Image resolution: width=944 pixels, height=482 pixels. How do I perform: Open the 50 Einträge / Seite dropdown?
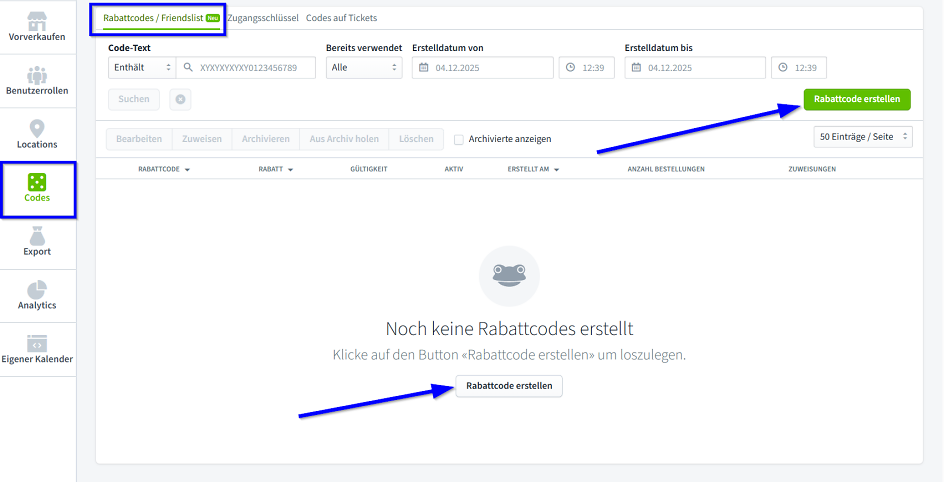tap(864, 136)
